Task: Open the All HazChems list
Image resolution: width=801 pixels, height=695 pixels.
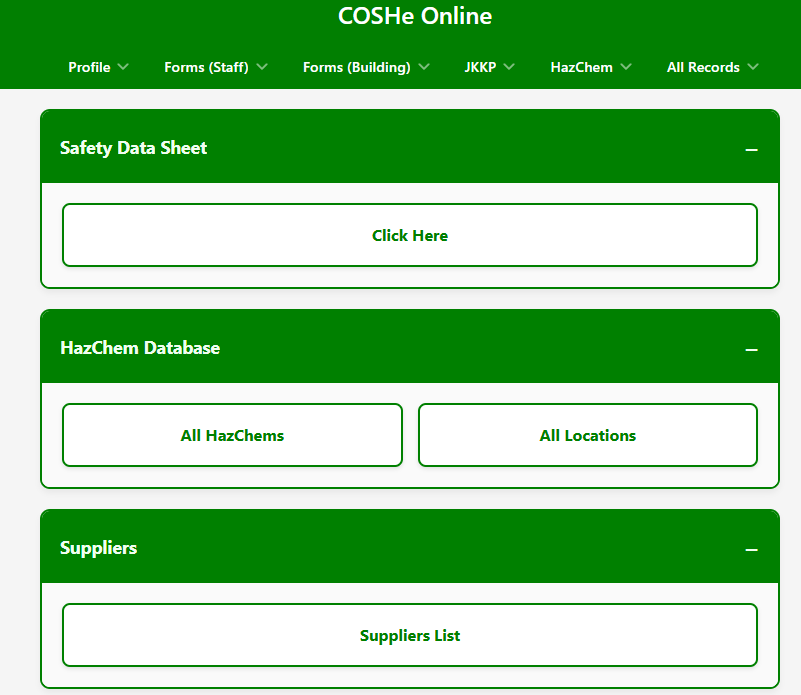Action: click(x=232, y=435)
